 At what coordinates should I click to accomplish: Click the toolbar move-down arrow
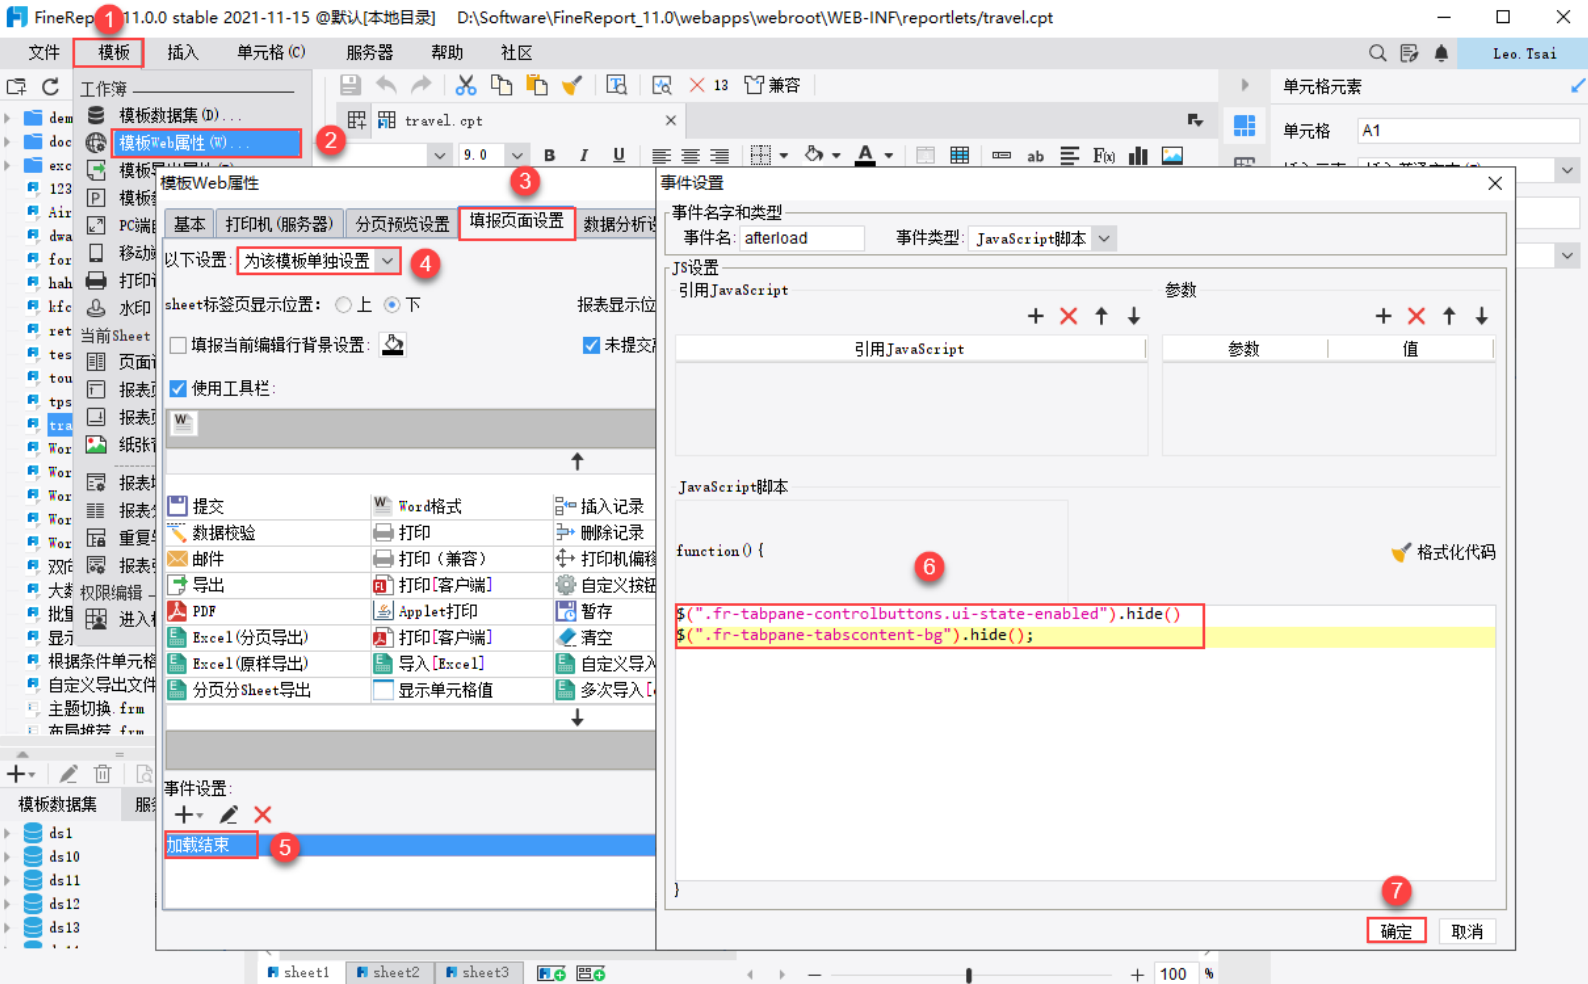[577, 718]
